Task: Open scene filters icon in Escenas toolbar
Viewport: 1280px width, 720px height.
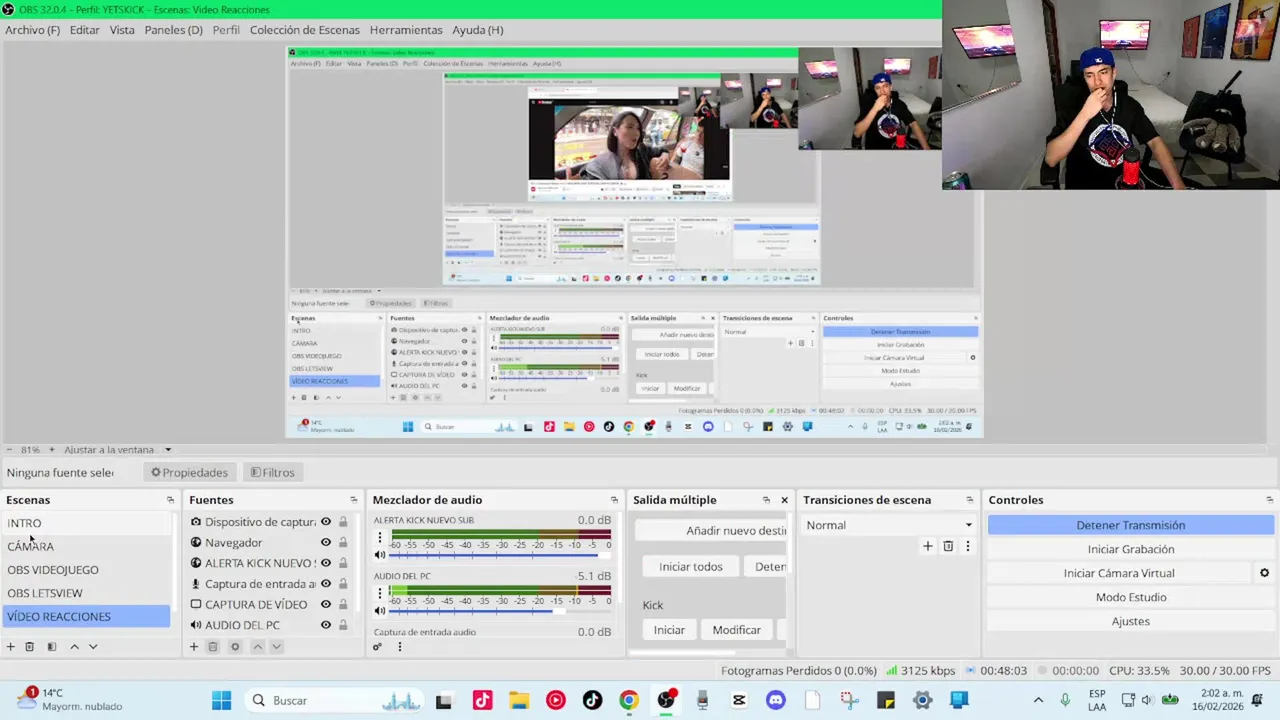Action: 52,647
